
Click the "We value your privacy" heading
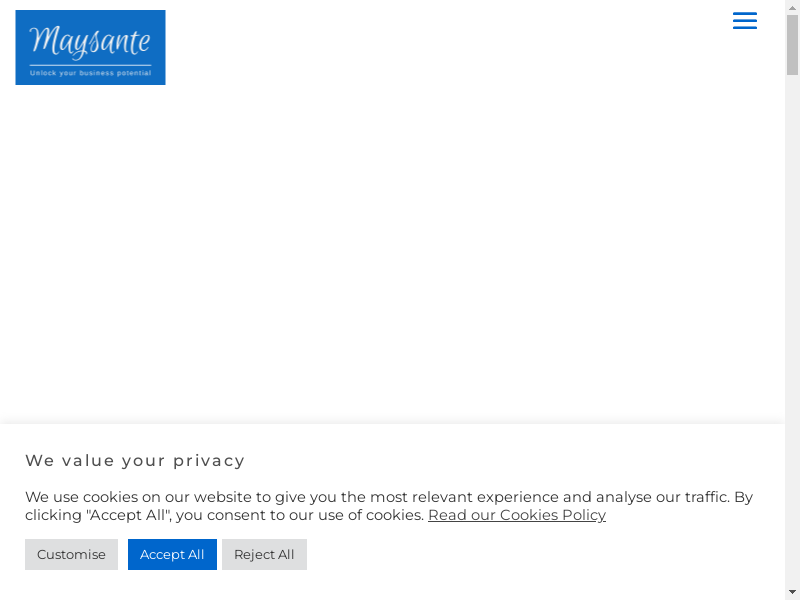point(135,460)
